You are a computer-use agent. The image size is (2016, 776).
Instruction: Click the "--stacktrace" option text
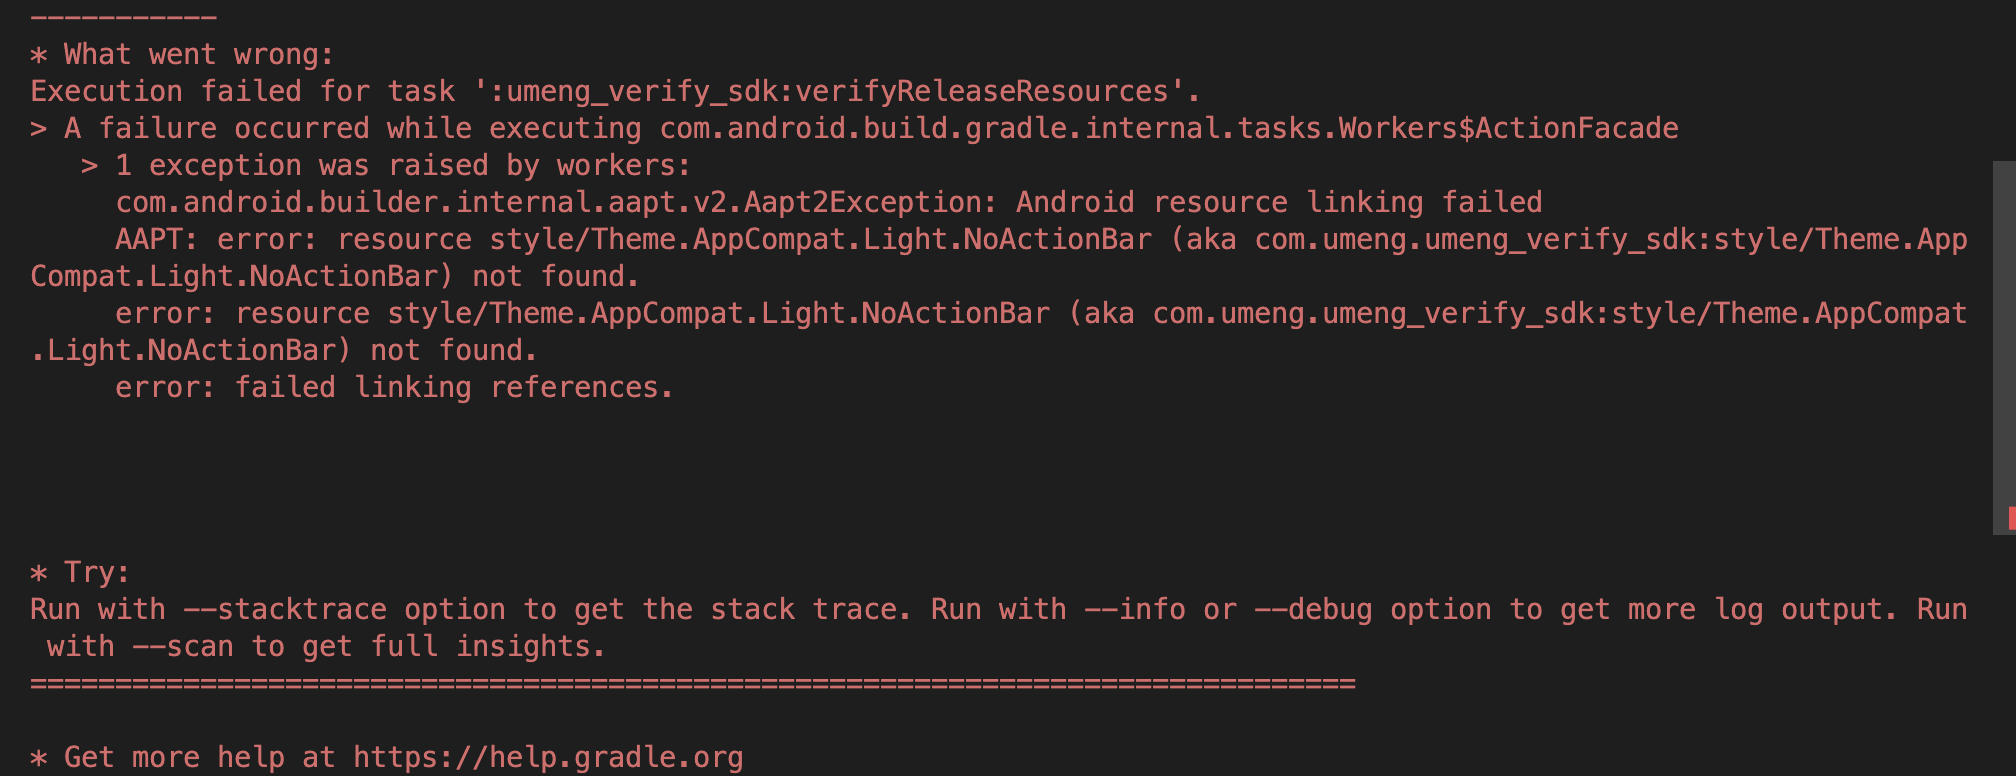(284, 609)
